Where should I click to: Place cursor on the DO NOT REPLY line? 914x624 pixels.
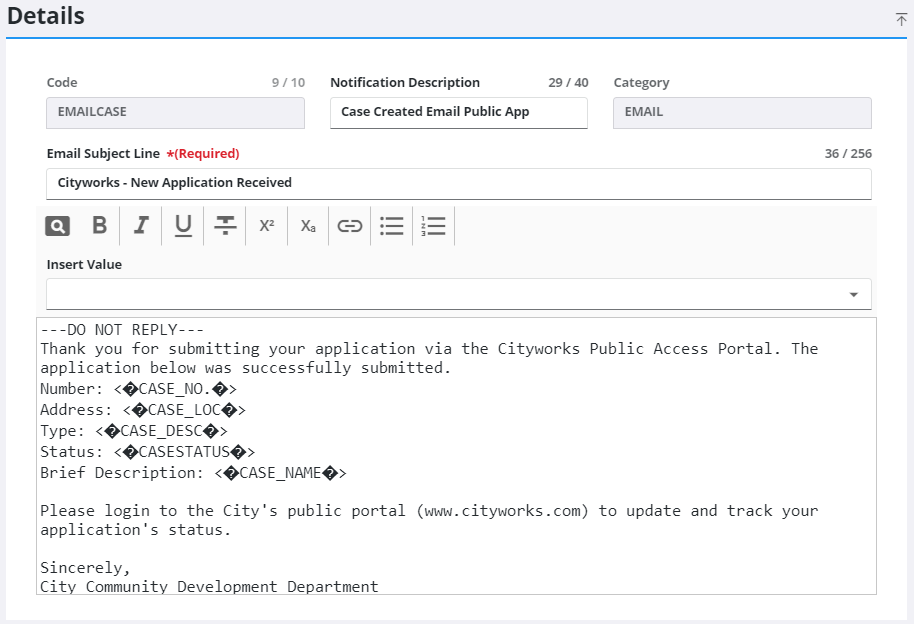click(x=122, y=330)
